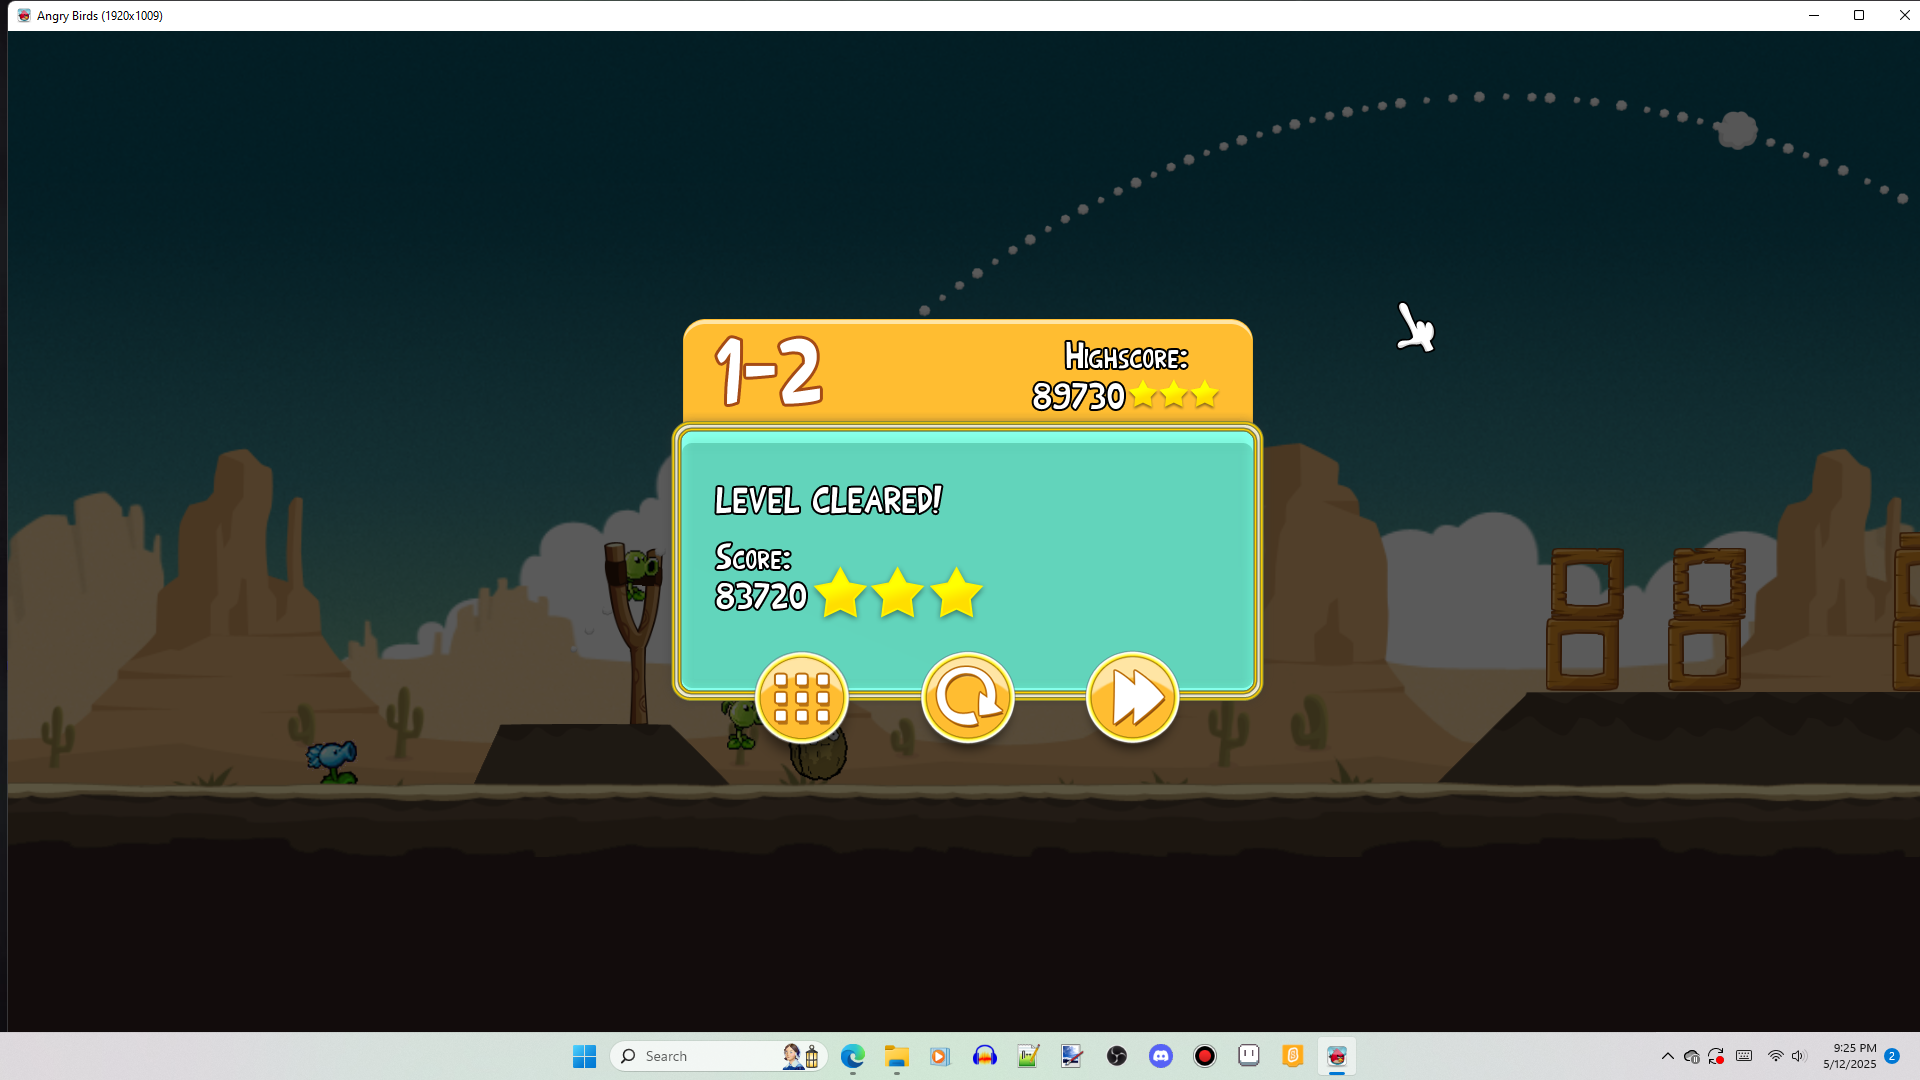Click the taskbar Search box
Screen dimensions: 1920x1080
pyautogui.click(x=718, y=1056)
